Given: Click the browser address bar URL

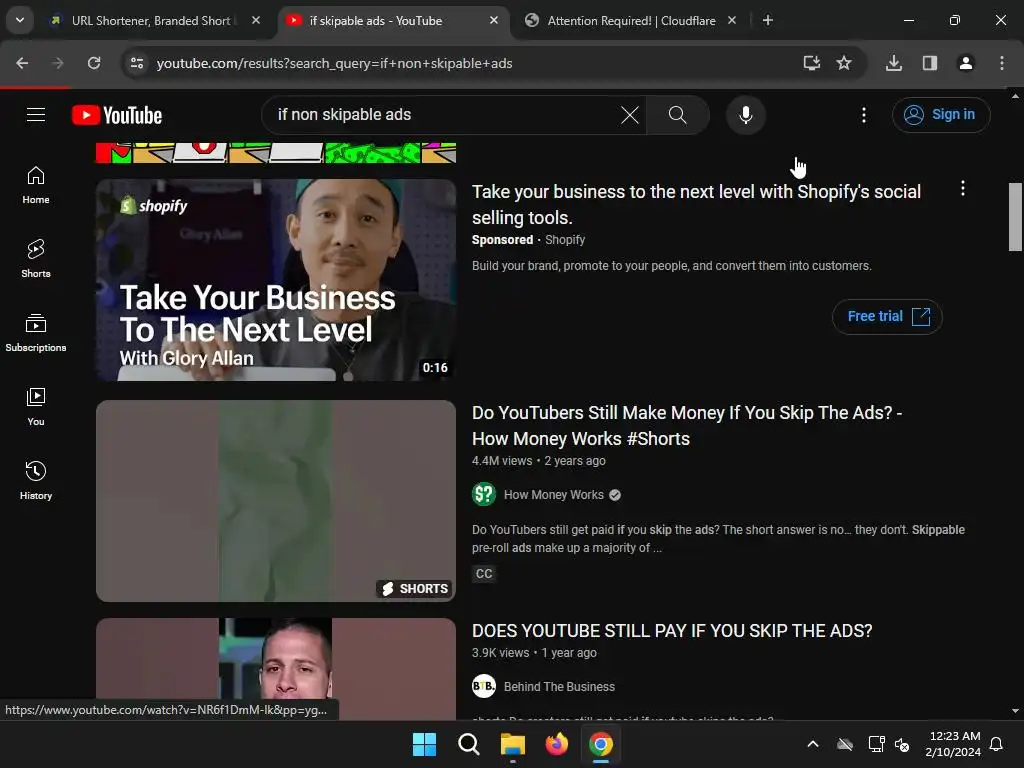Looking at the screenshot, I should point(334,63).
